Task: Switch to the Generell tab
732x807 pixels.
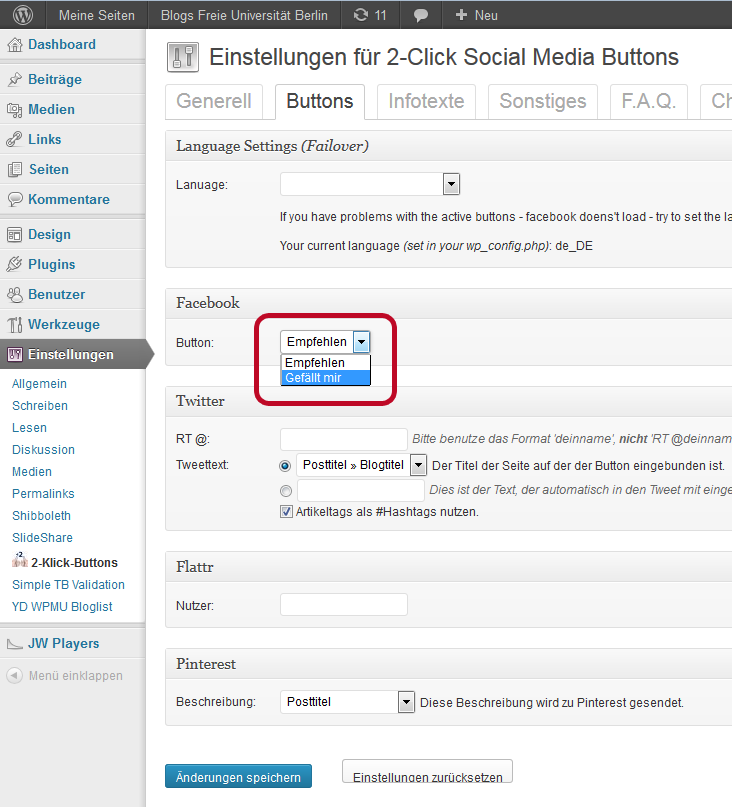Action: pos(214,102)
